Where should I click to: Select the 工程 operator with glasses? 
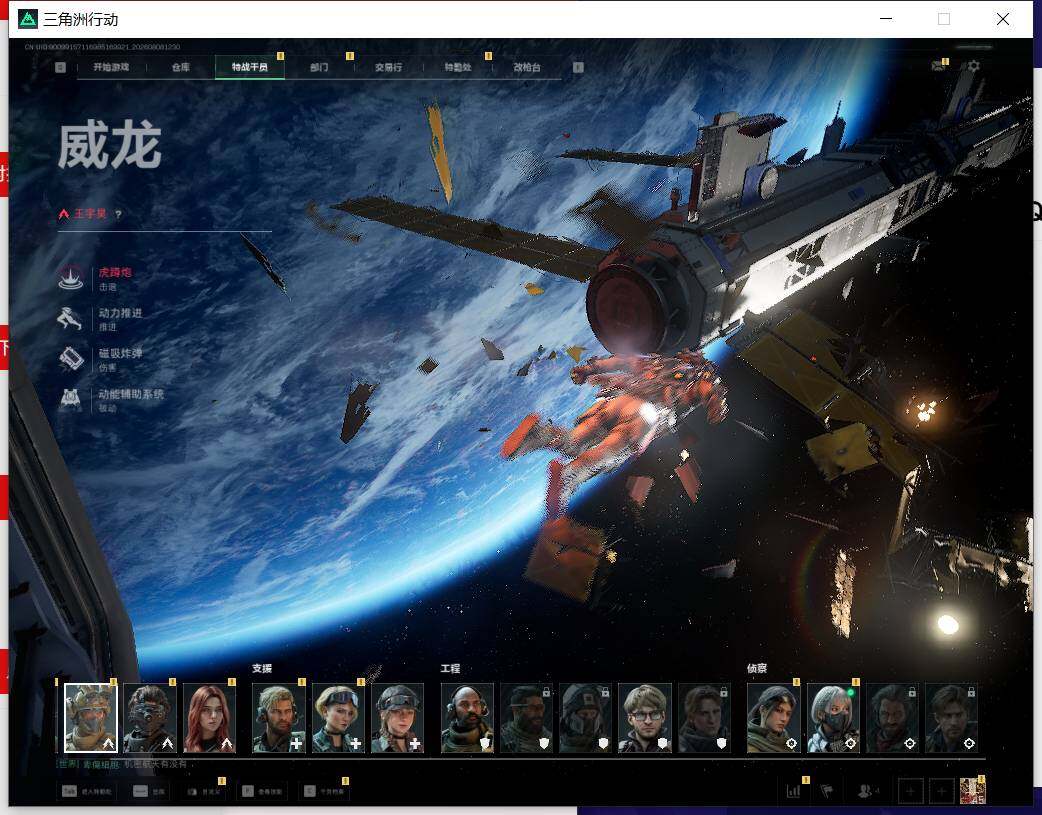pos(645,718)
